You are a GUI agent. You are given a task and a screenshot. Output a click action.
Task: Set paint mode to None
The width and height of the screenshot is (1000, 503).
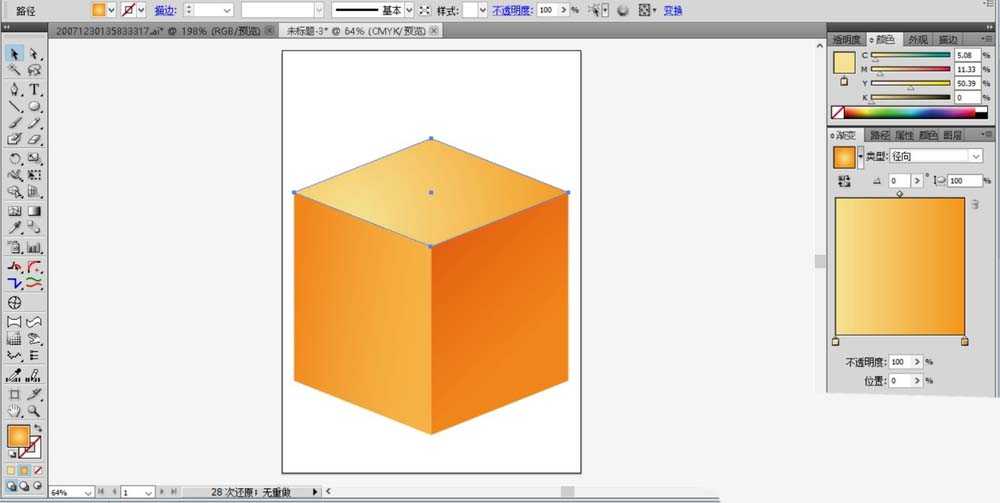pyautogui.click(x=38, y=470)
